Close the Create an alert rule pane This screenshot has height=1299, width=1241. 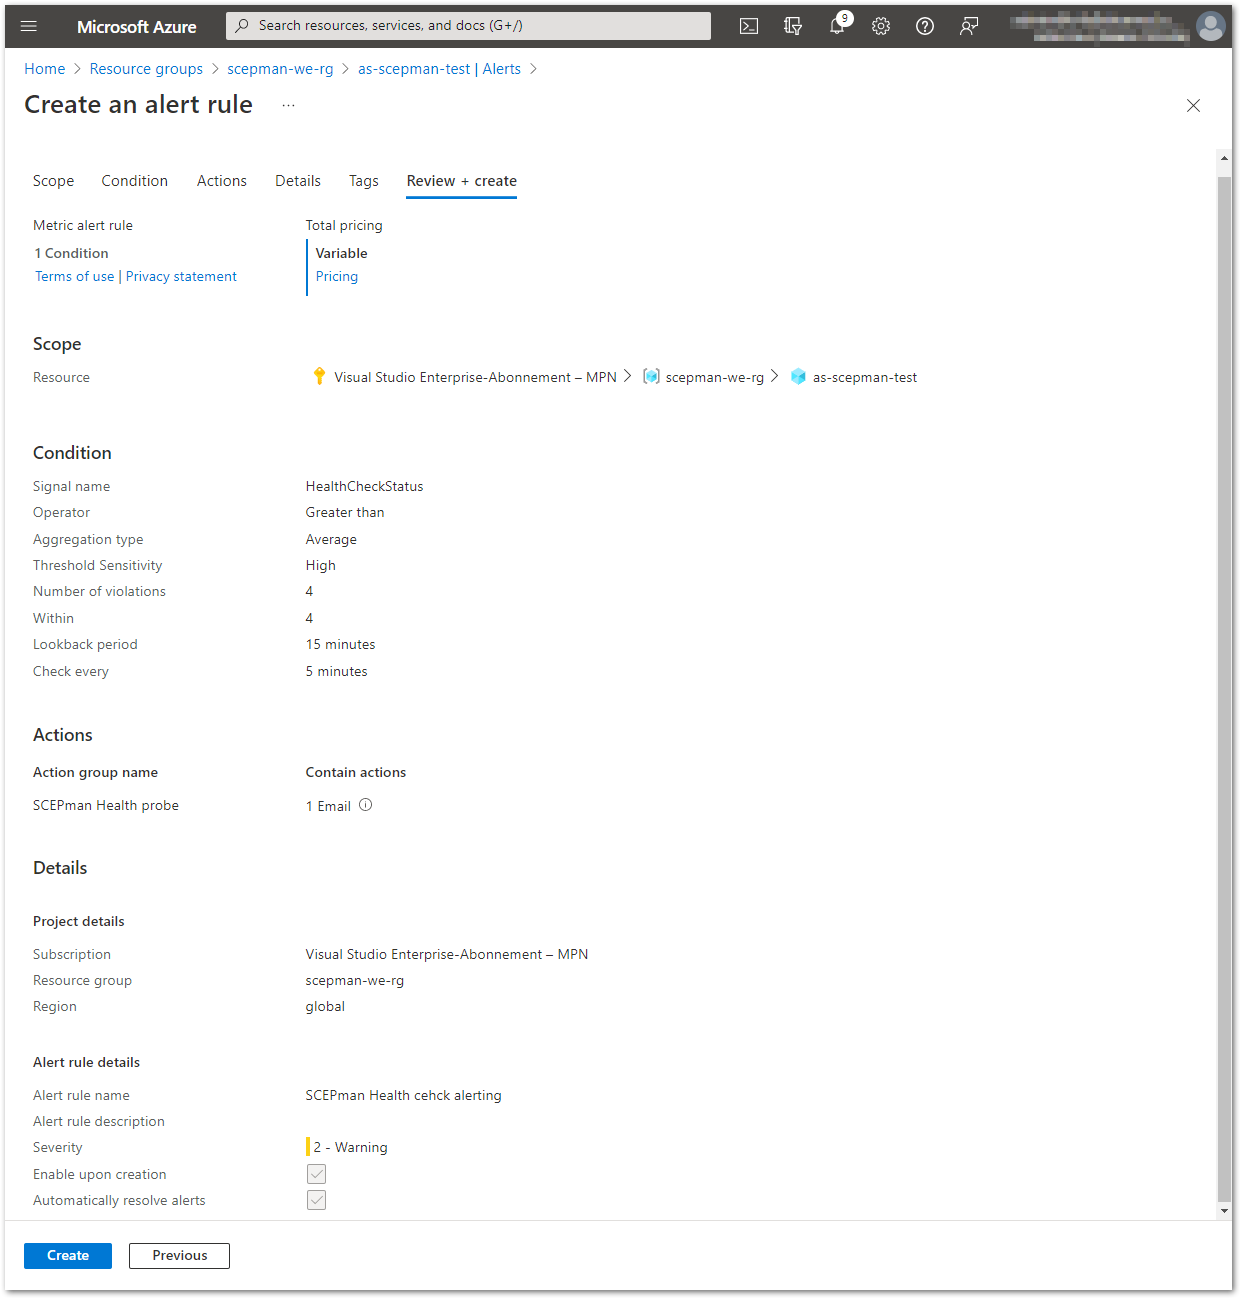click(1193, 105)
